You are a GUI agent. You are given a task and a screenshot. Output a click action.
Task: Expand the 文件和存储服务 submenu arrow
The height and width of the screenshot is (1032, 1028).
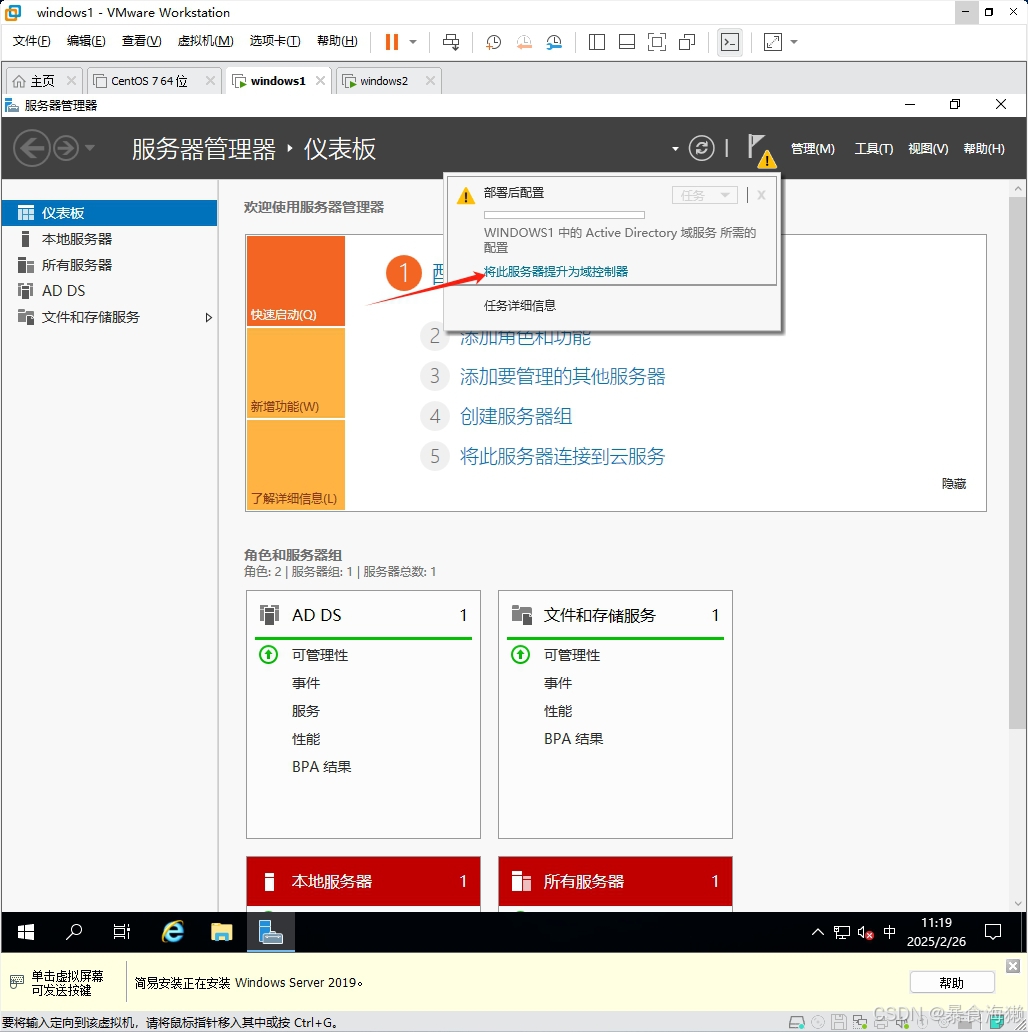click(x=209, y=318)
